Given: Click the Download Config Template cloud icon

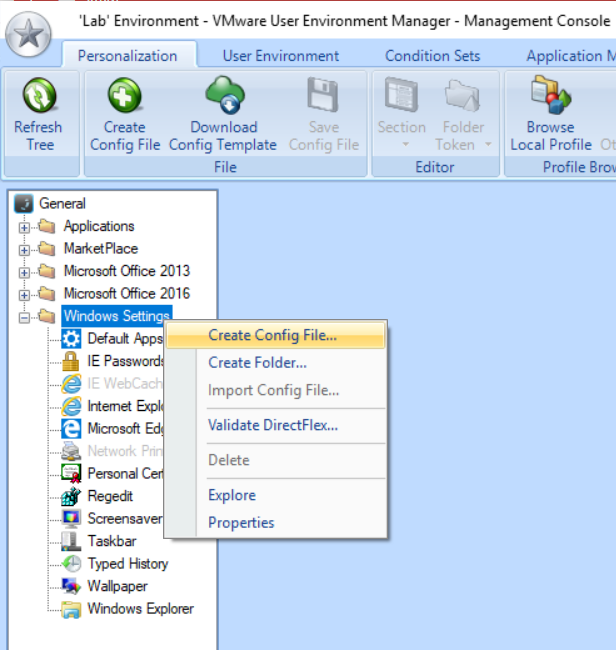Looking at the screenshot, I should point(225,95).
